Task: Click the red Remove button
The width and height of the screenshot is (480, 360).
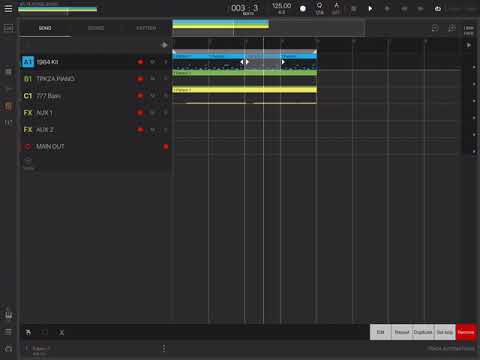Action: click(x=466, y=332)
